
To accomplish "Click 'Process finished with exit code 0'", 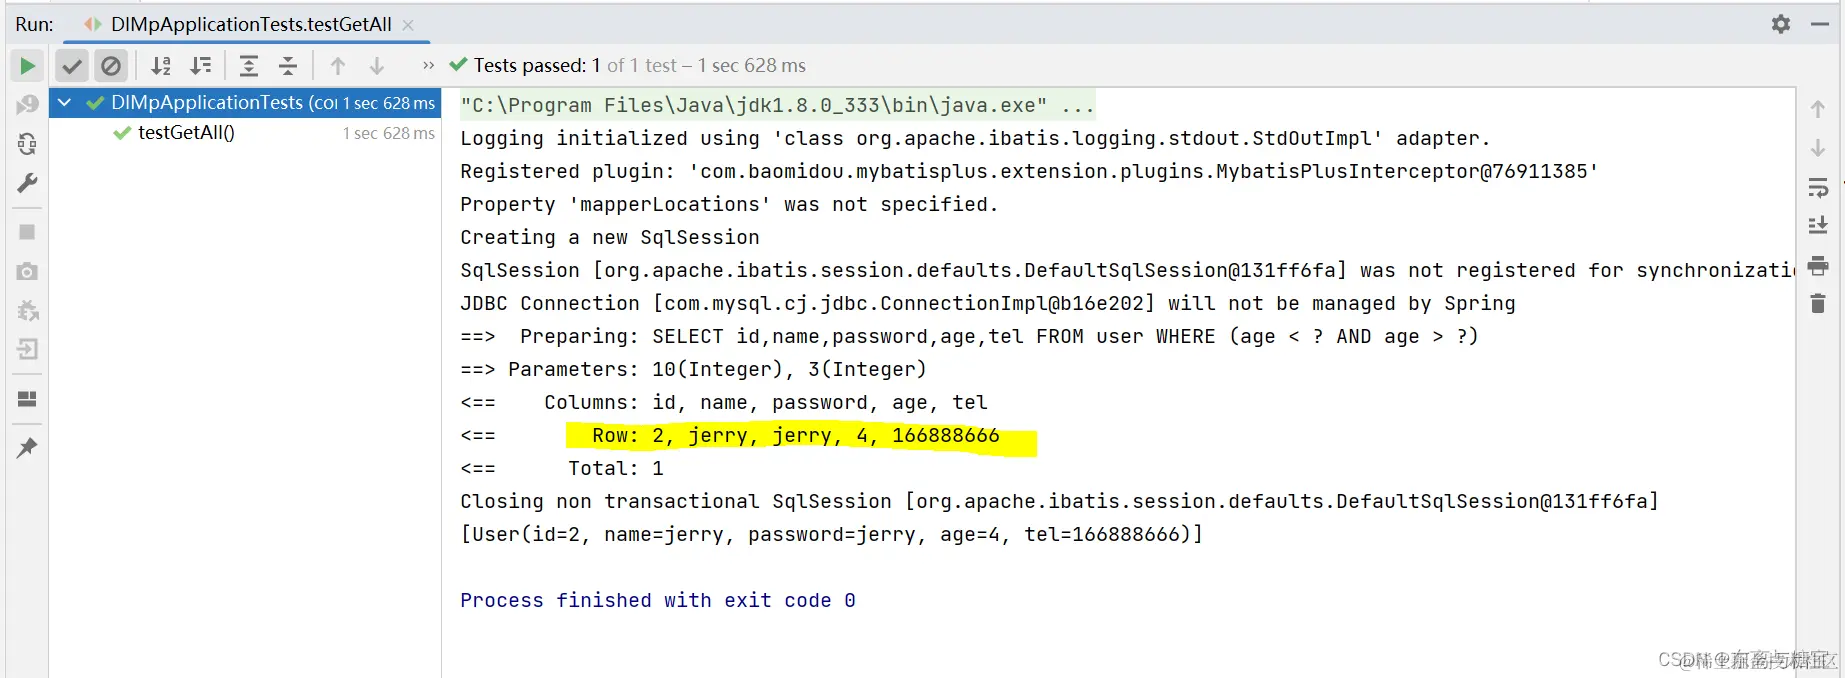I will 658,600.
